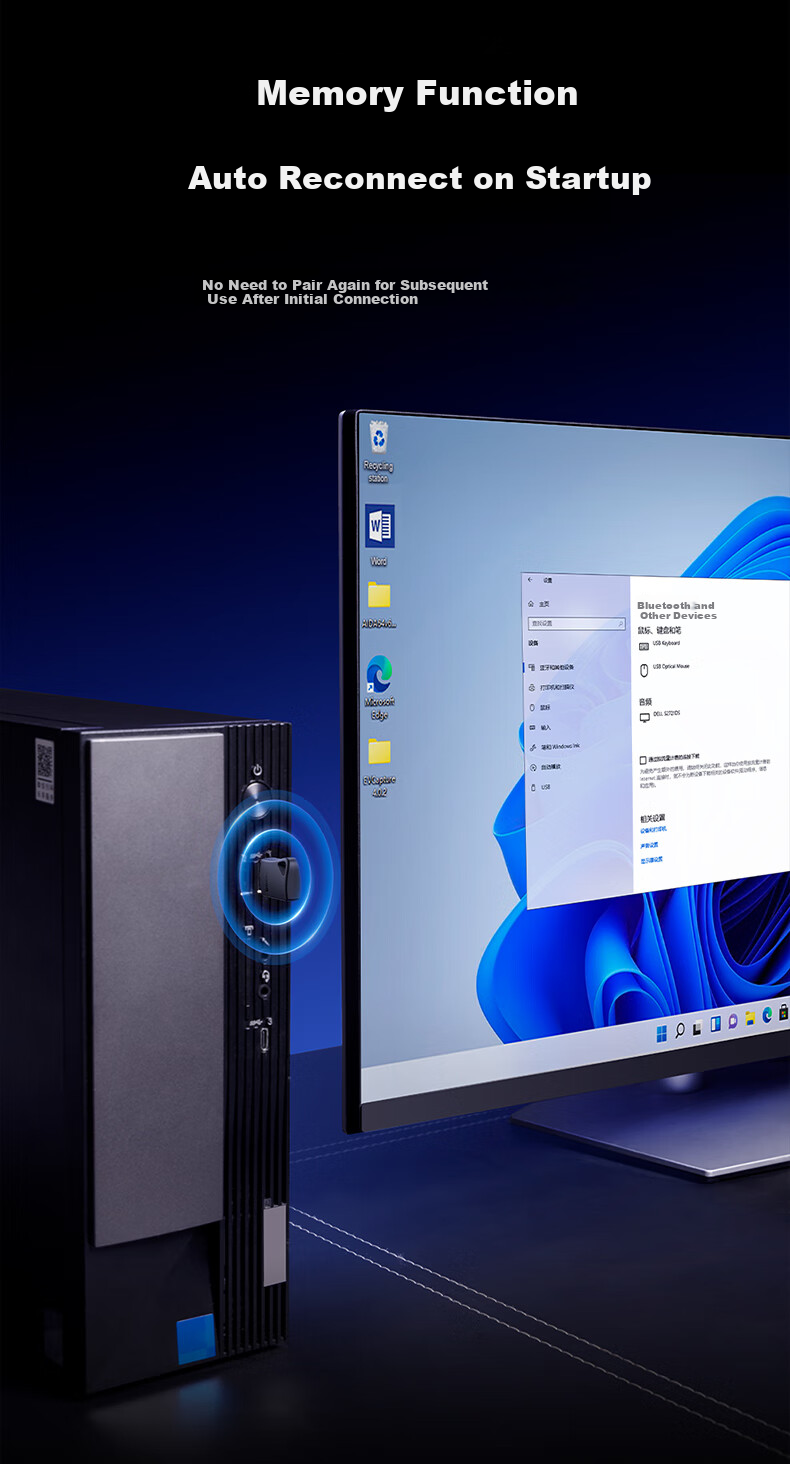Click the Settings search input field
The height and width of the screenshot is (1464, 790).
(576, 623)
